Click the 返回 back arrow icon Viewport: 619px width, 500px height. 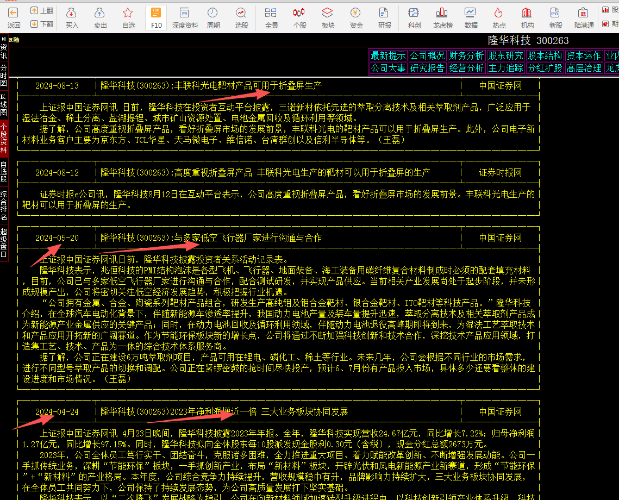pyautogui.click(x=13, y=13)
